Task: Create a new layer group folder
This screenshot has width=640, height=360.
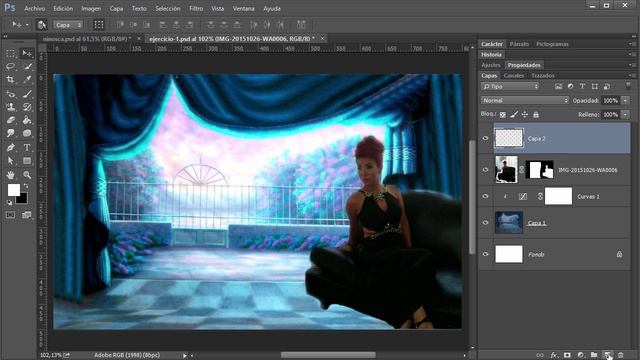Action: (x=594, y=355)
